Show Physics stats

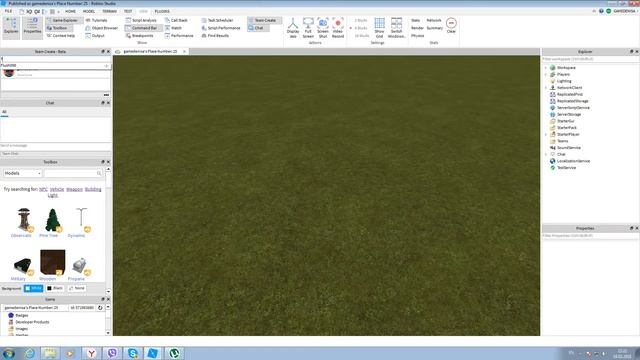coord(417,36)
